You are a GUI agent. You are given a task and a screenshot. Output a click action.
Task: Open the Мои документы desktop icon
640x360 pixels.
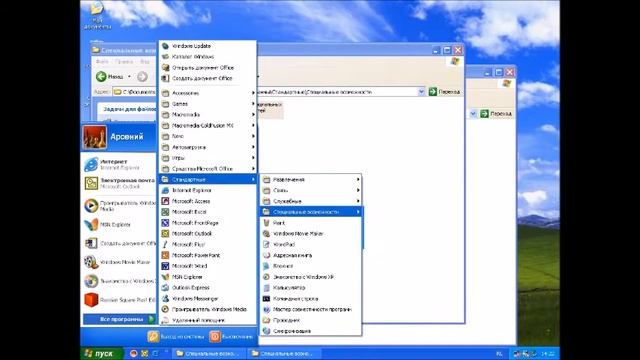pos(97,15)
